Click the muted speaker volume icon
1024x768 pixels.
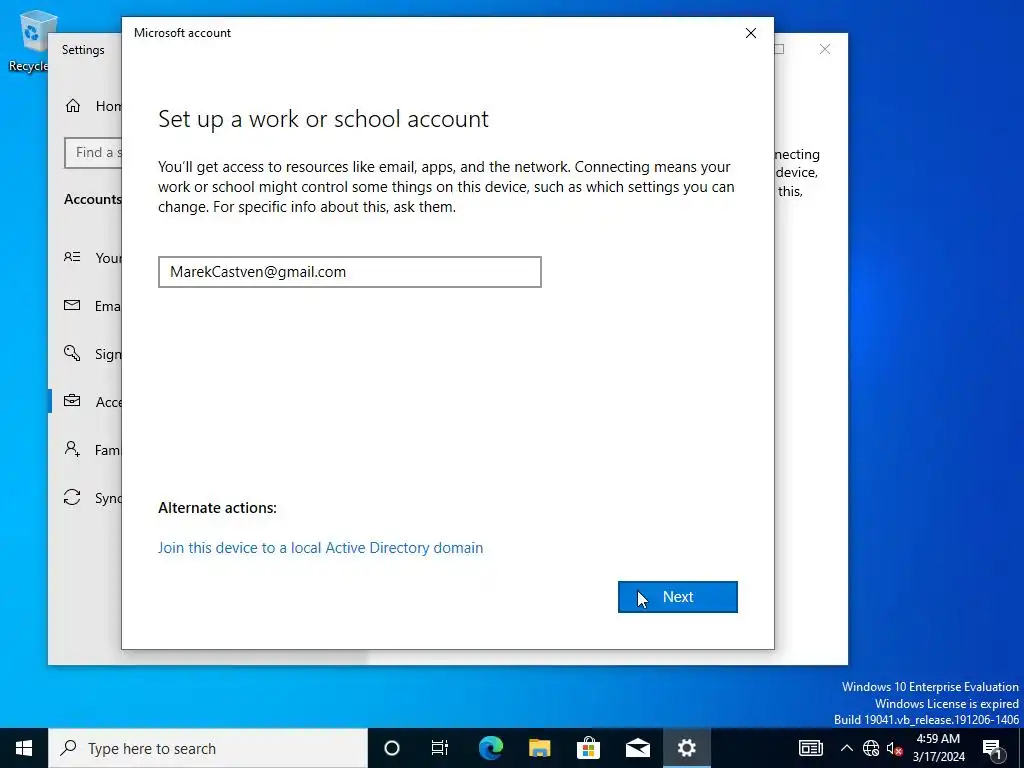pos(894,748)
